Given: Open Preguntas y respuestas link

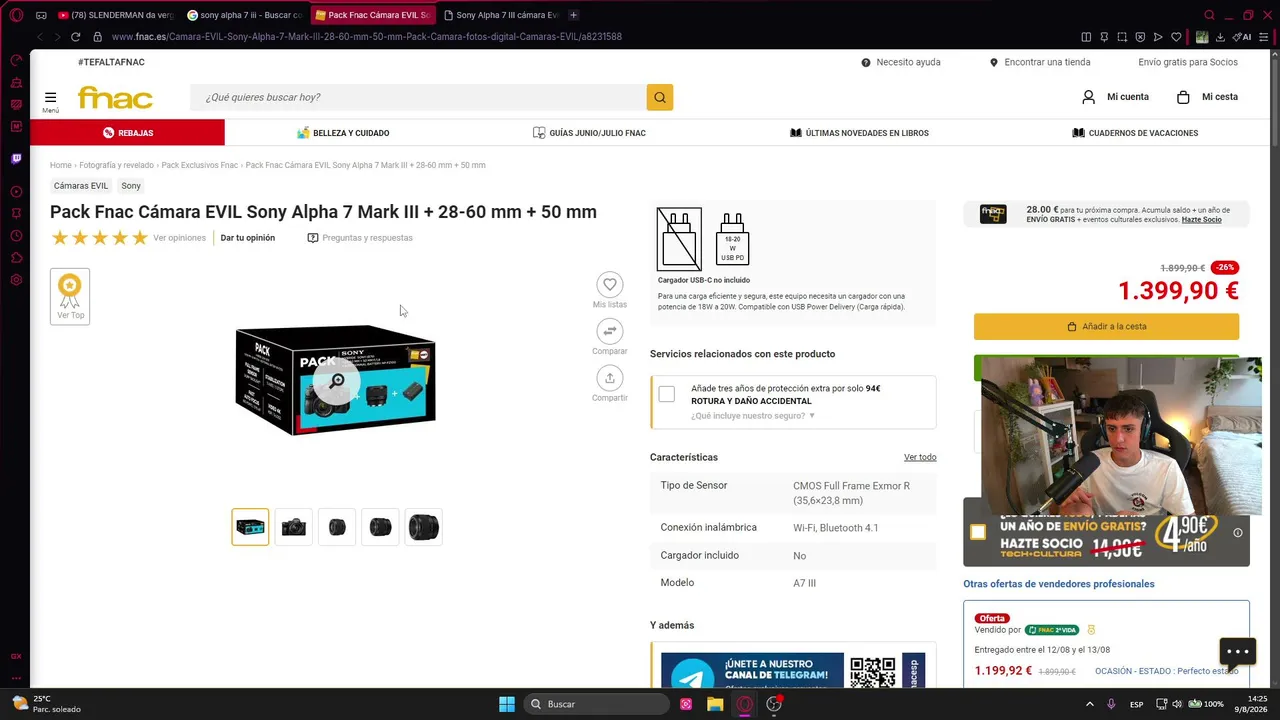Looking at the screenshot, I should coord(360,238).
